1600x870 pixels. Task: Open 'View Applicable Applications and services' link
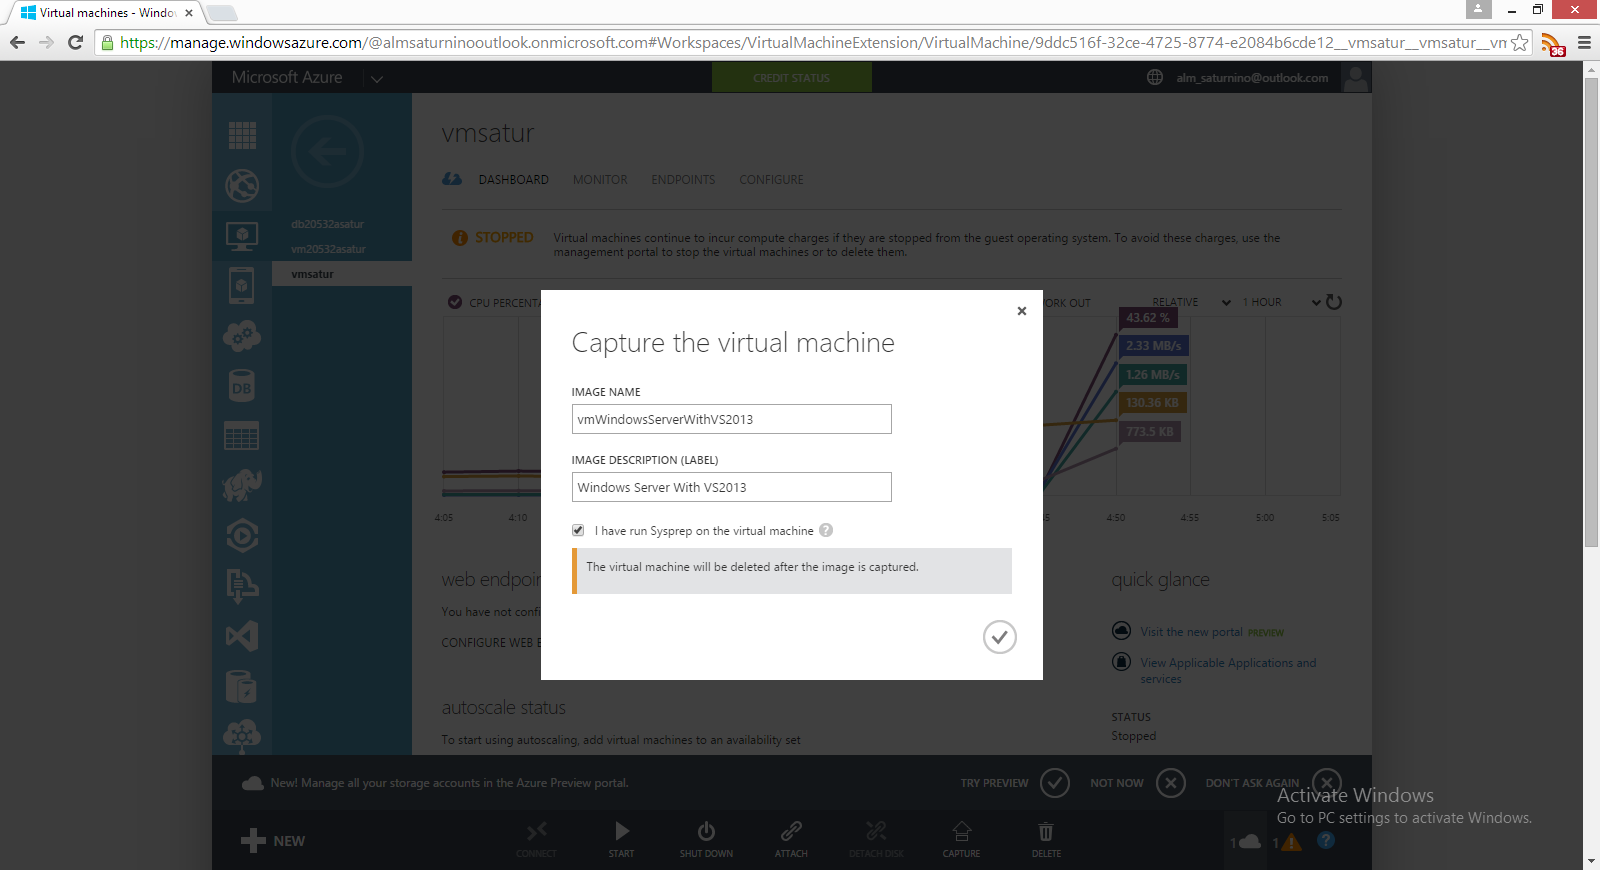[1228, 670]
